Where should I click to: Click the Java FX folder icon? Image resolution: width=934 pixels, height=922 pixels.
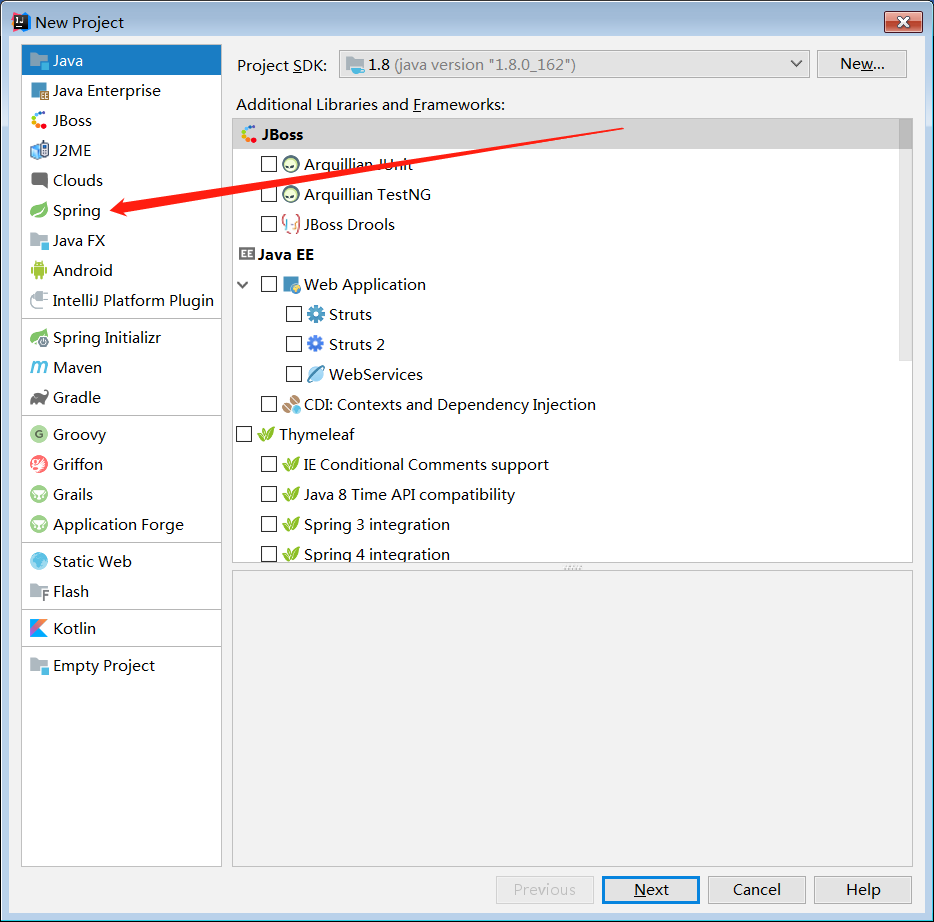39,241
